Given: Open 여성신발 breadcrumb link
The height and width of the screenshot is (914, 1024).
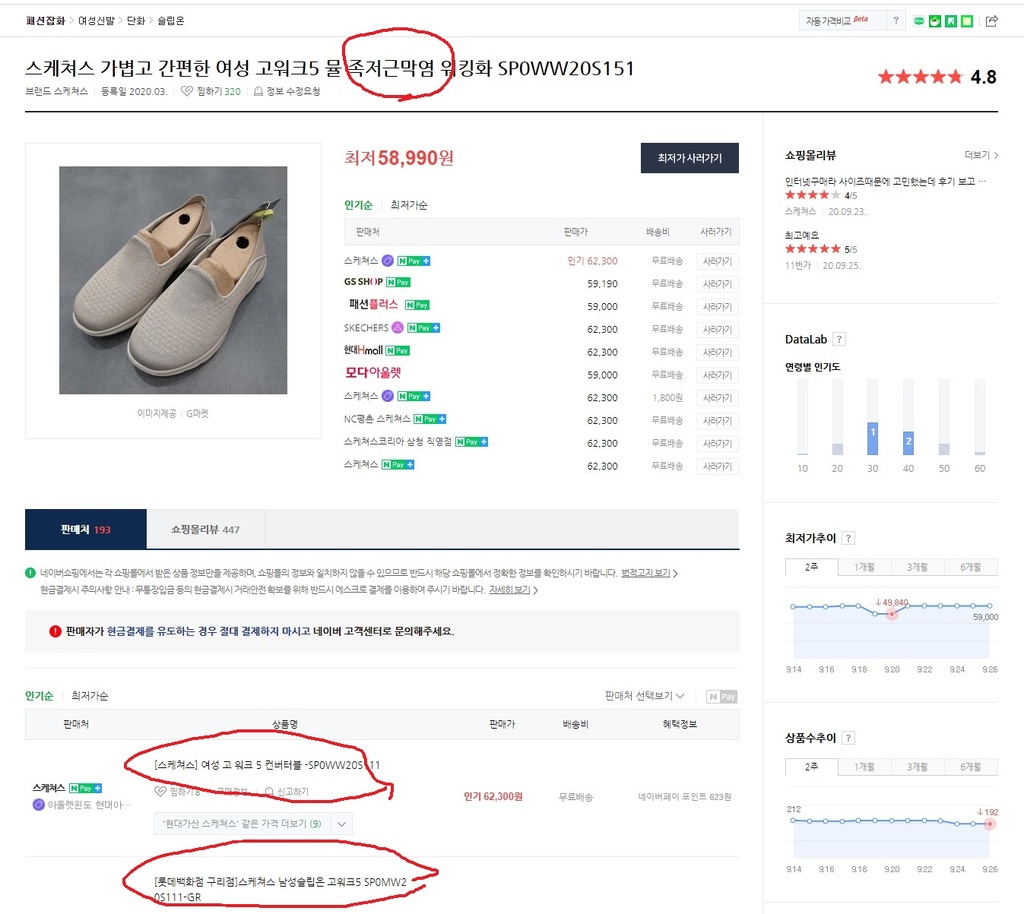Looking at the screenshot, I should pyautogui.click(x=96, y=21).
